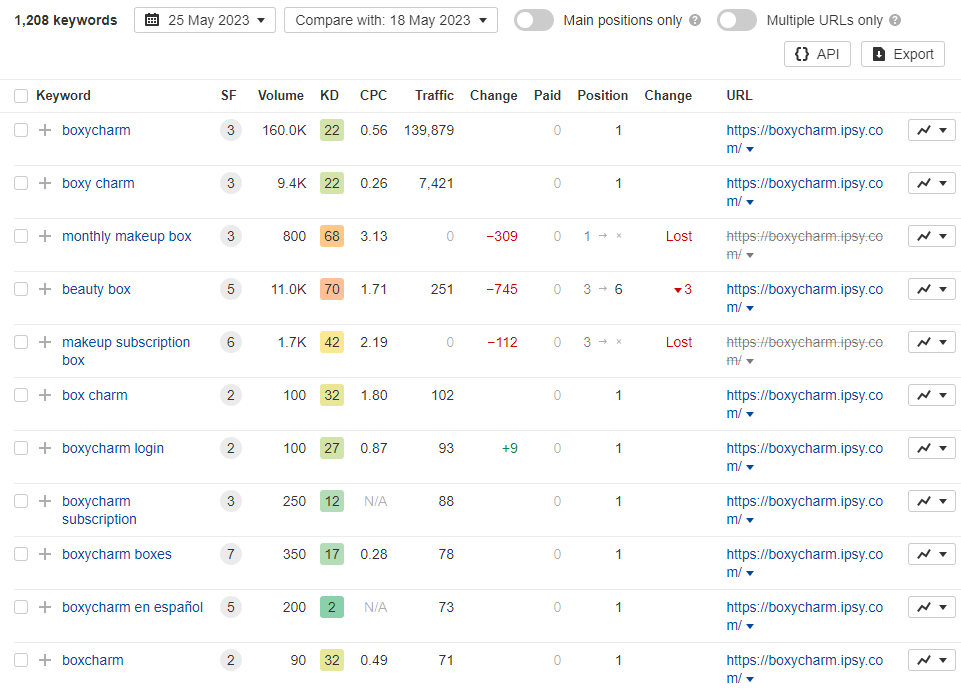The image size is (961, 691).
Task: Click KD score 2 badge for boxycharm en español
Action: 332,607
